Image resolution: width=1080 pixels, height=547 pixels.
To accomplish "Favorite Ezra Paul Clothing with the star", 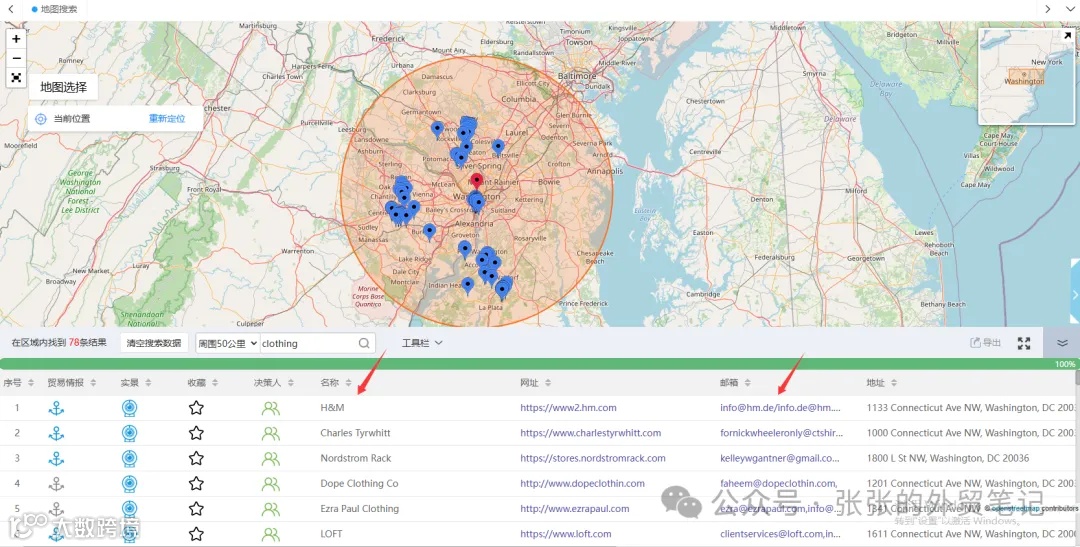I will point(196,508).
